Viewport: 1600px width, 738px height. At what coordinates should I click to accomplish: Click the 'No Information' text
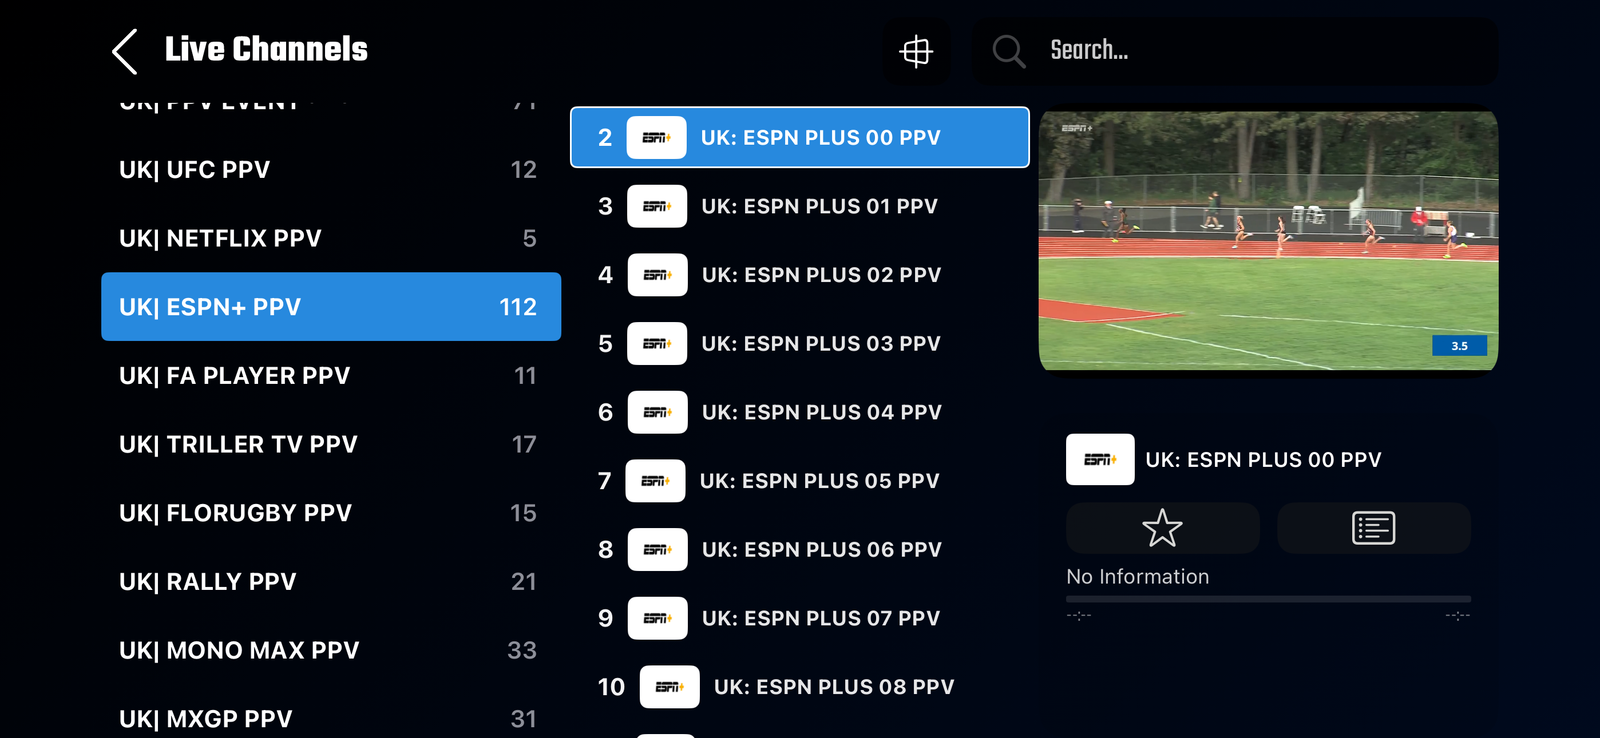(x=1138, y=577)
